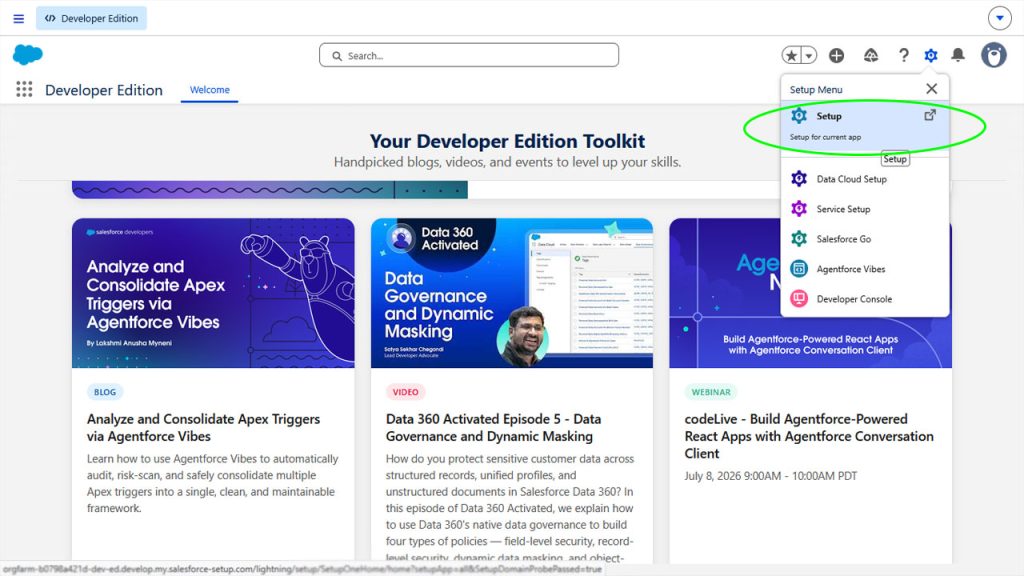Click the Agentforce Vibes teal icon

[x=799, y=268]
